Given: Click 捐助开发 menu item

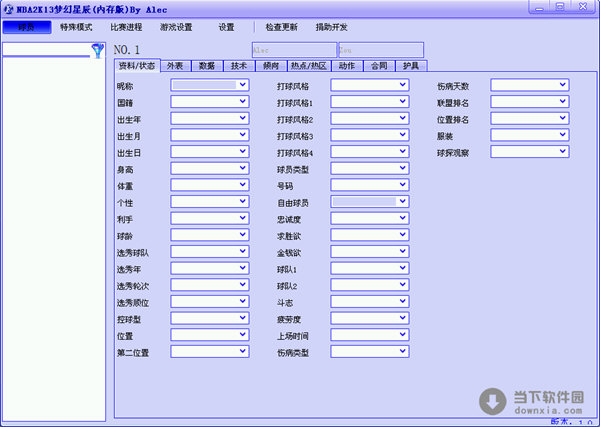Looking at the screenshot, I should pos(331,27).
